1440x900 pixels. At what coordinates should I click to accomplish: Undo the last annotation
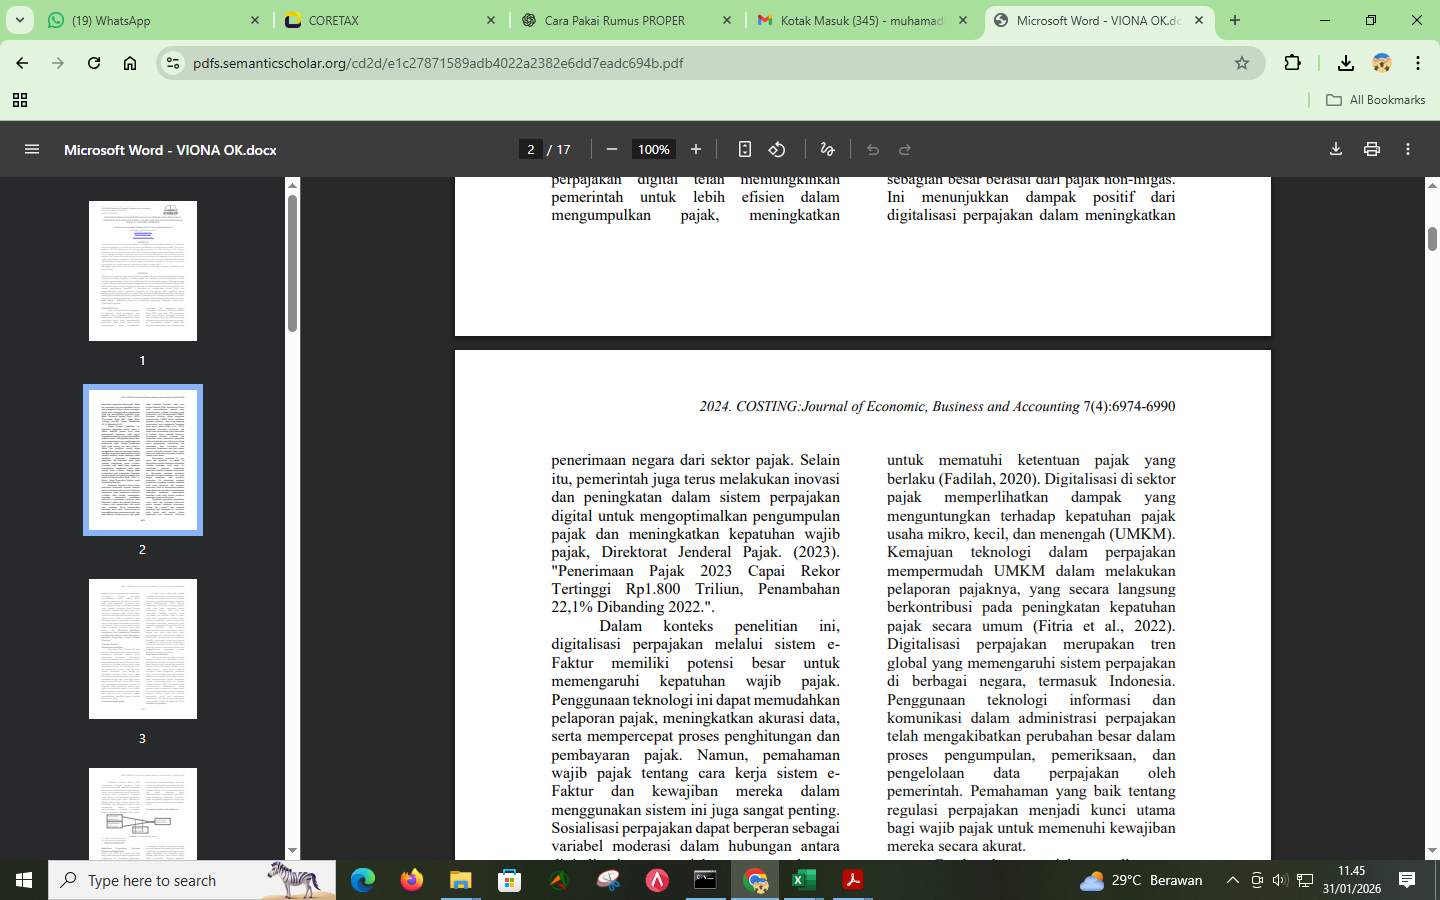click(872, 149)
